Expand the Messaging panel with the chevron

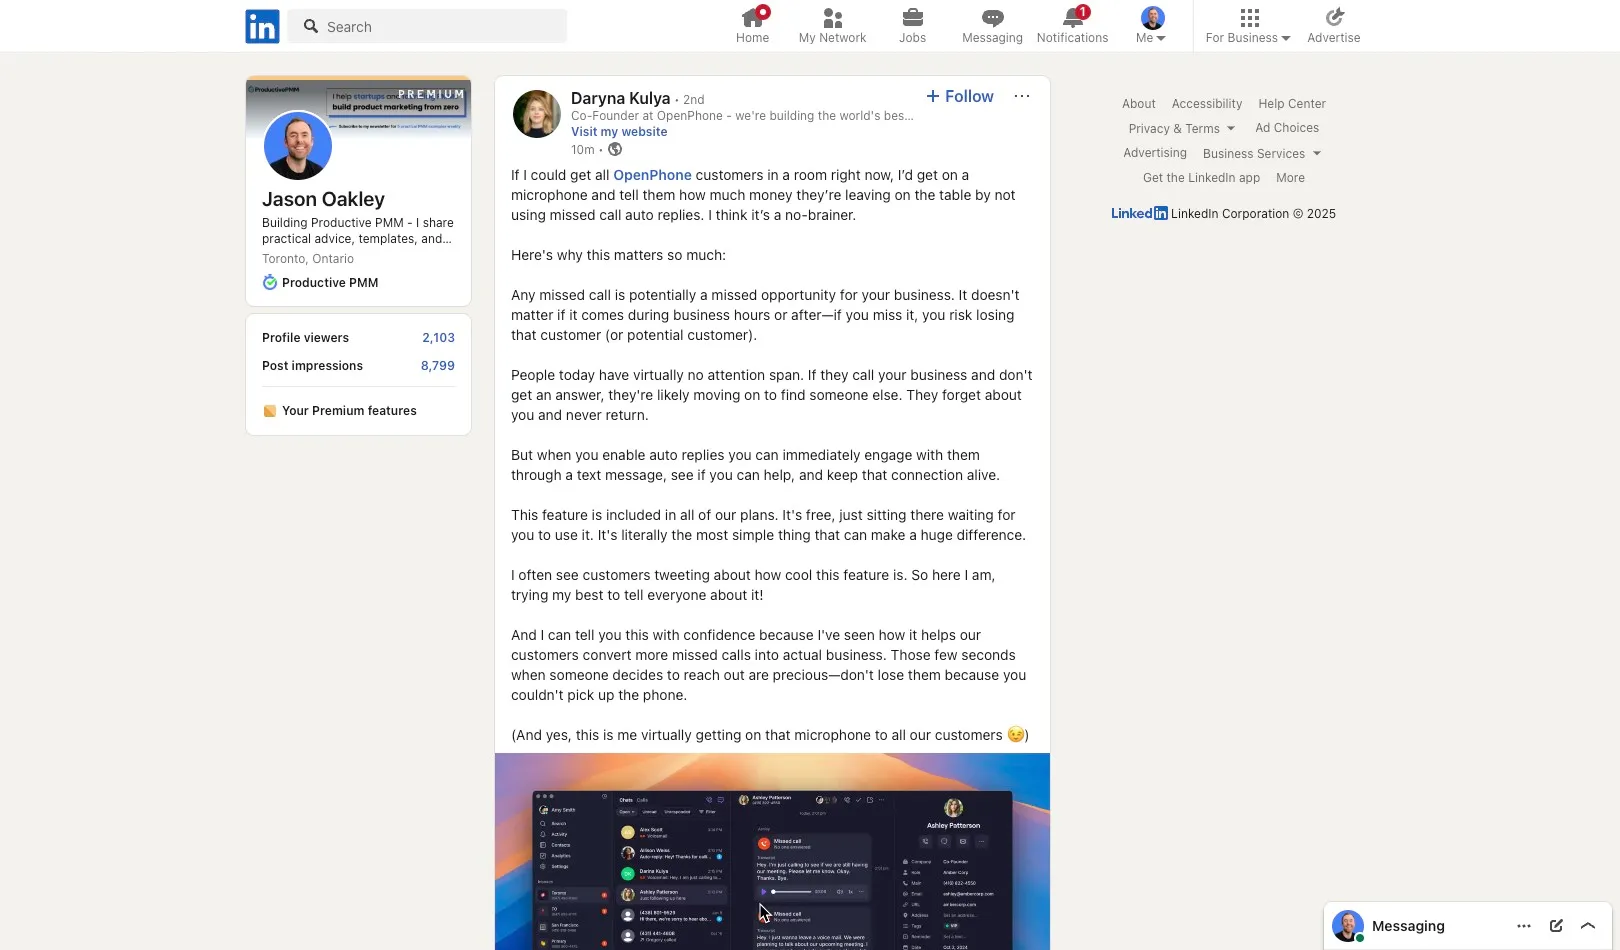[x=1587, y=926]
